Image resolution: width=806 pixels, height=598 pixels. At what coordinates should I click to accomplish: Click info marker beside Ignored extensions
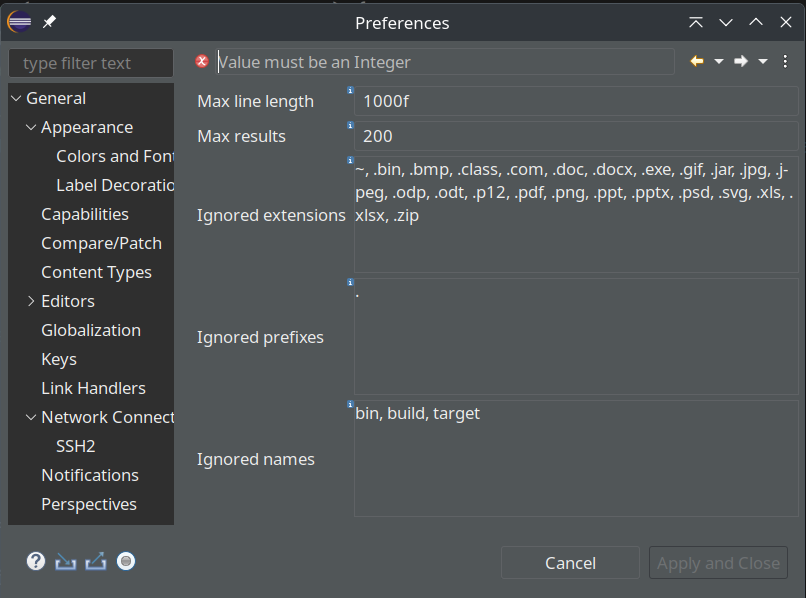[350, 160]
